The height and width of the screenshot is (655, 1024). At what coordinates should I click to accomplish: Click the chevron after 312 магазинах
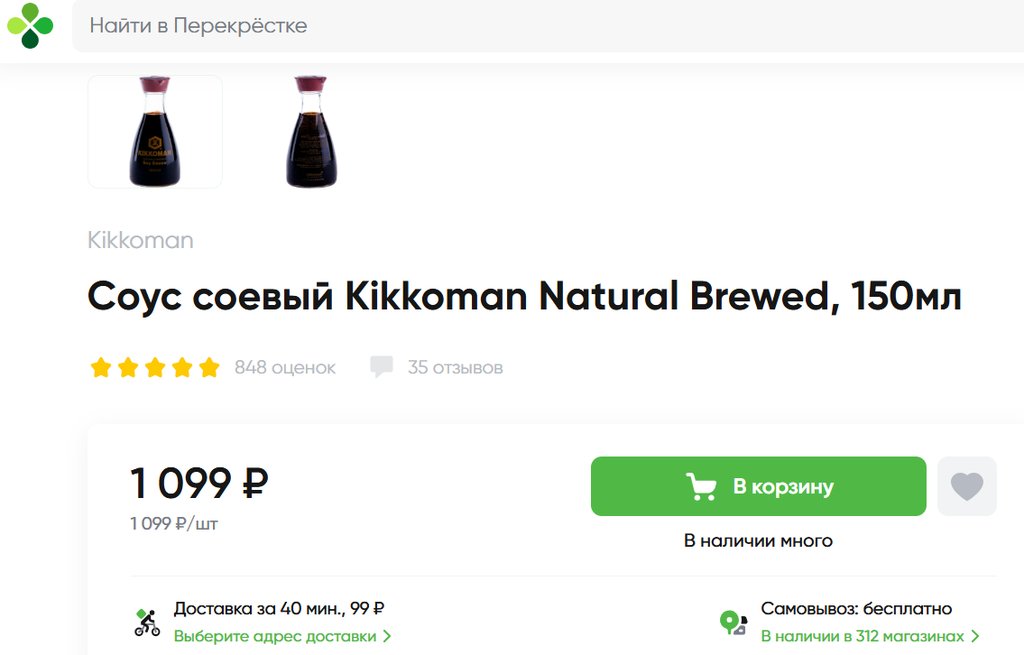coord(975,636)
